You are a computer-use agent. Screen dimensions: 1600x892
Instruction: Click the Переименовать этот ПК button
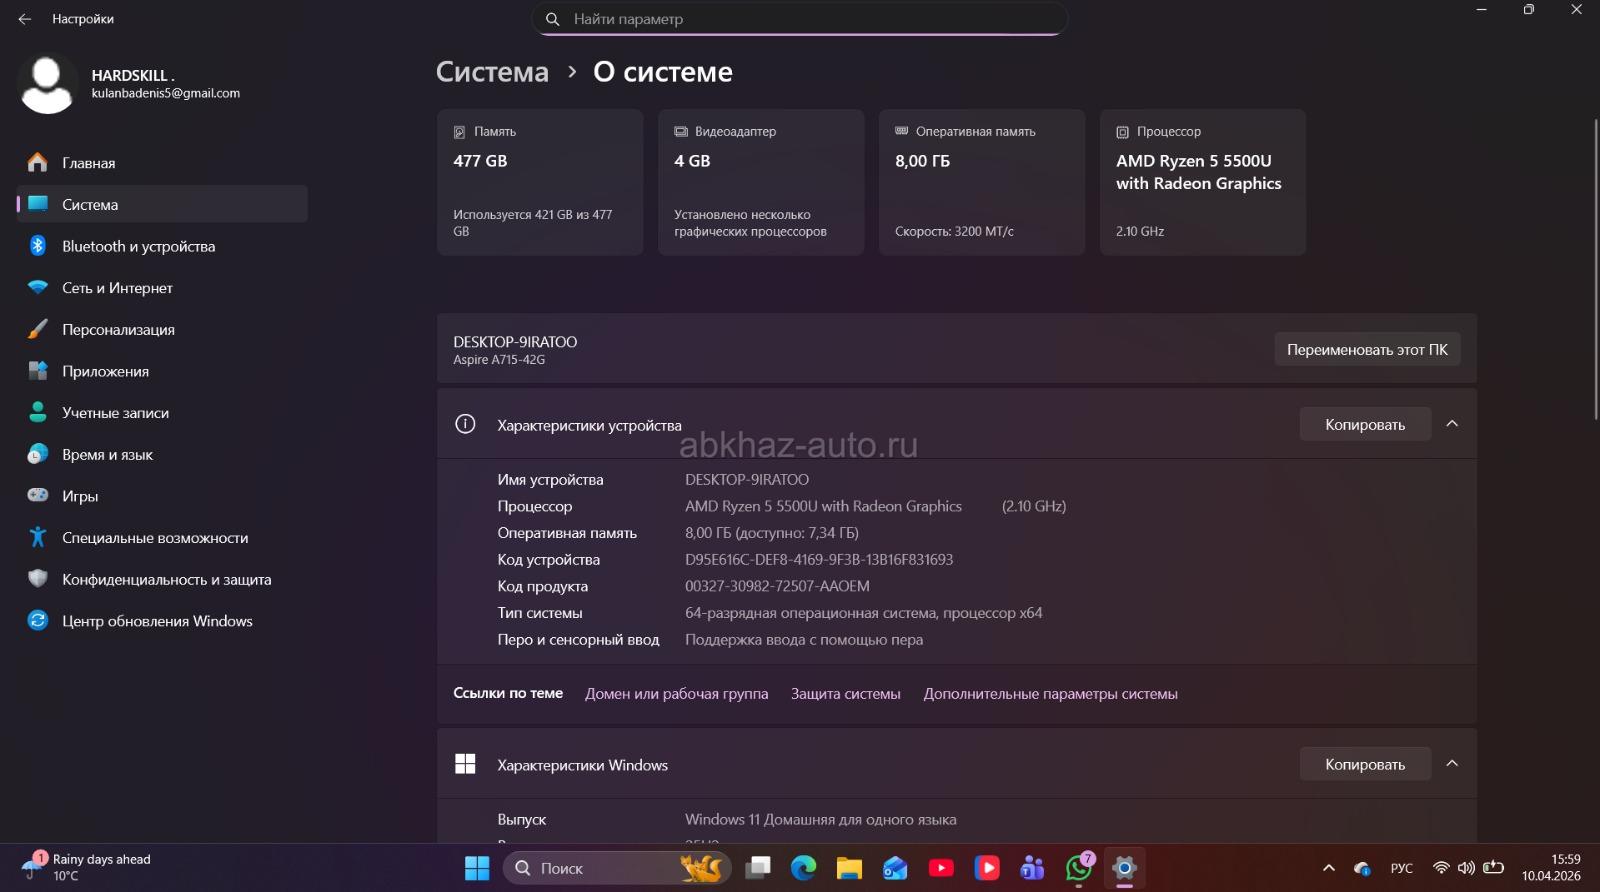tap(1366, 350)
